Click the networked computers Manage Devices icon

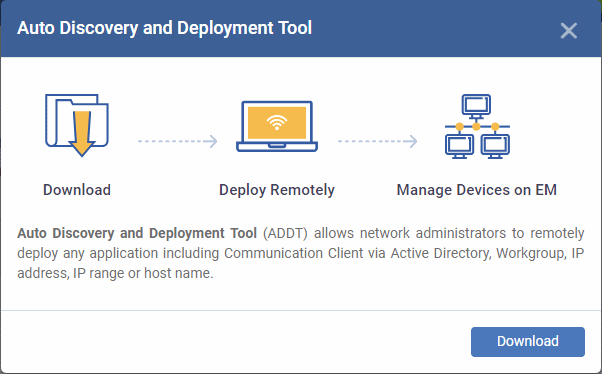[477, 126]
